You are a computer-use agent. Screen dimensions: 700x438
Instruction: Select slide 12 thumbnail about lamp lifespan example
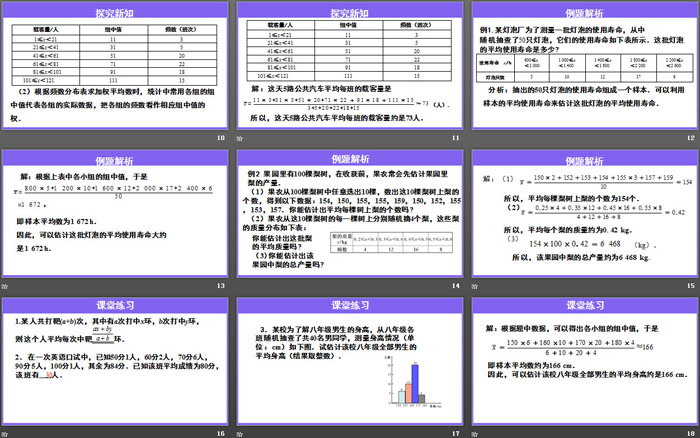click(585, 66)
